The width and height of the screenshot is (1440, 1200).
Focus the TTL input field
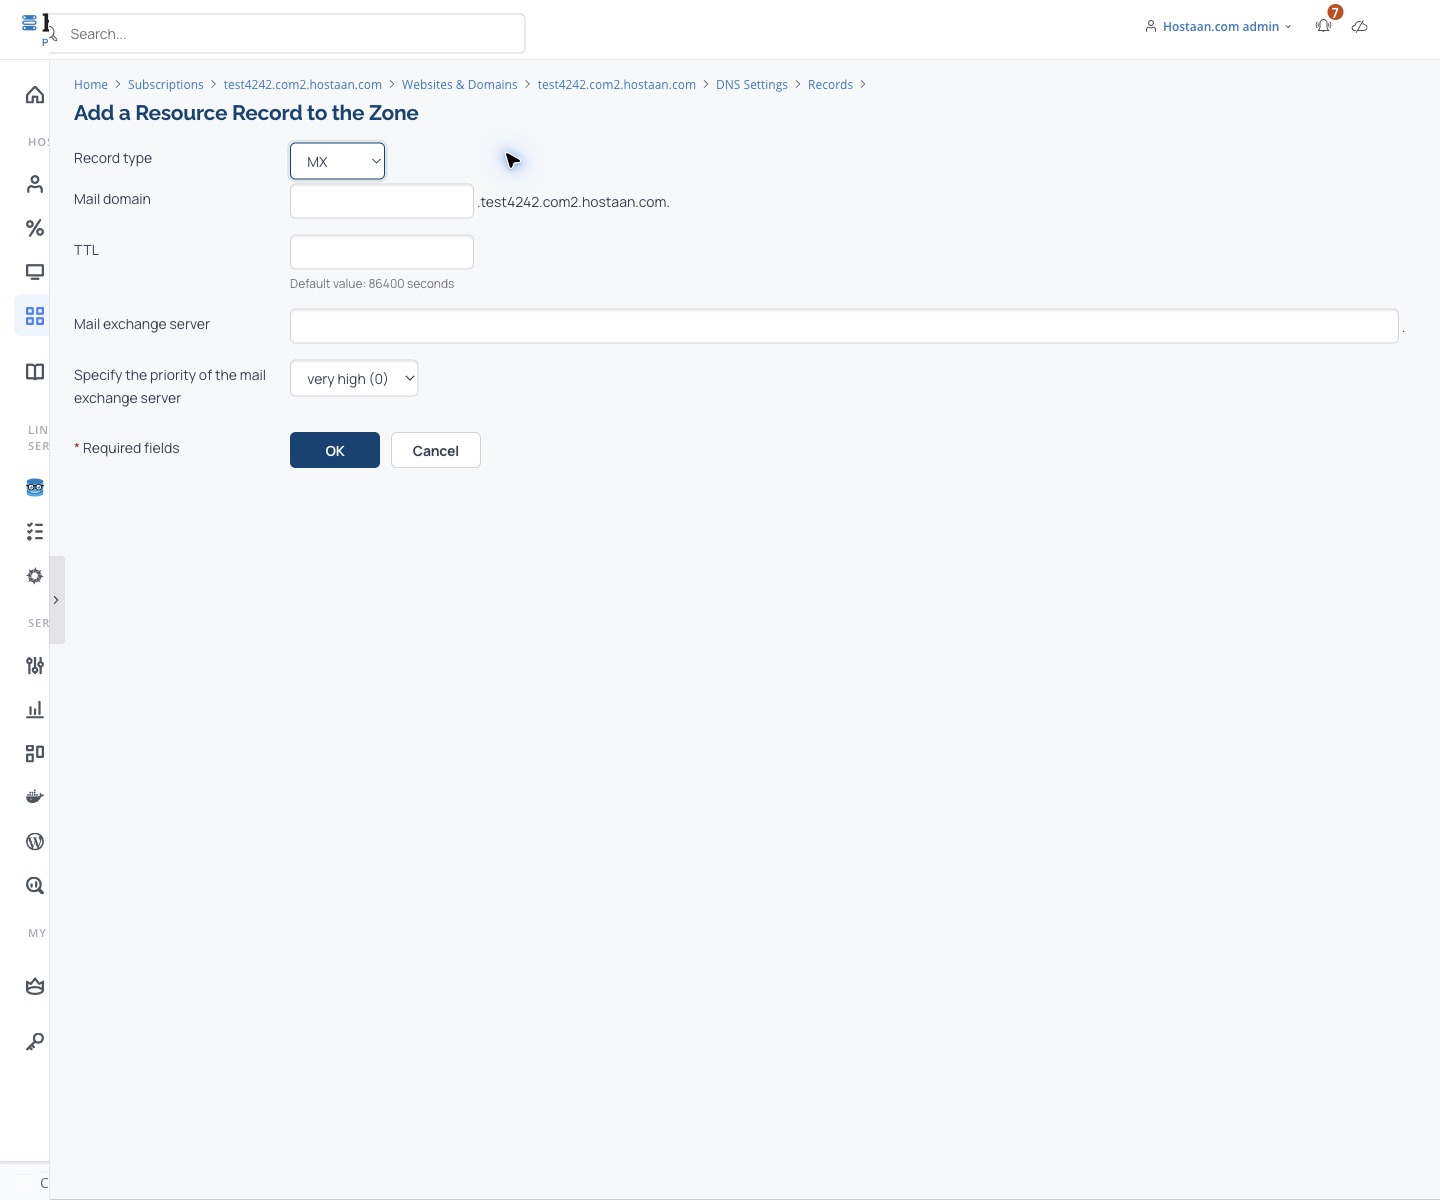[x=382, y=252]
